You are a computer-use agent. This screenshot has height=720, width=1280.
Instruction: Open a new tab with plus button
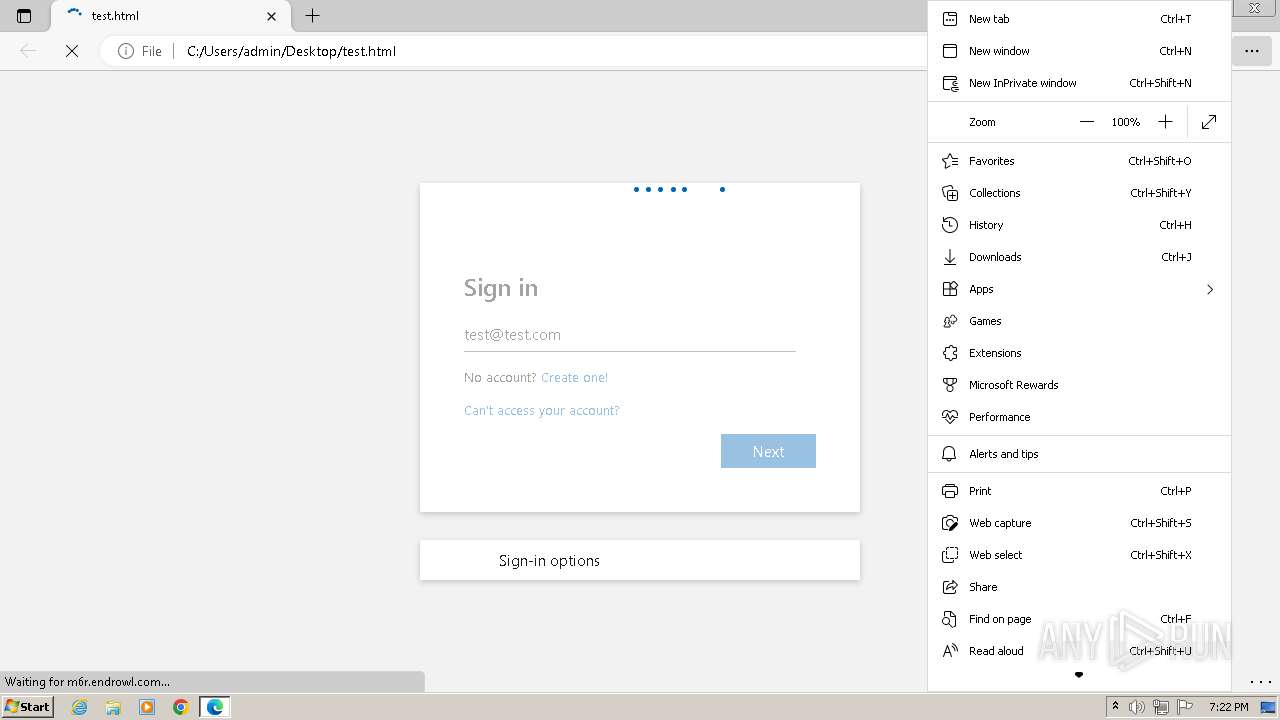pyautogui.click(x=312, y=16)
